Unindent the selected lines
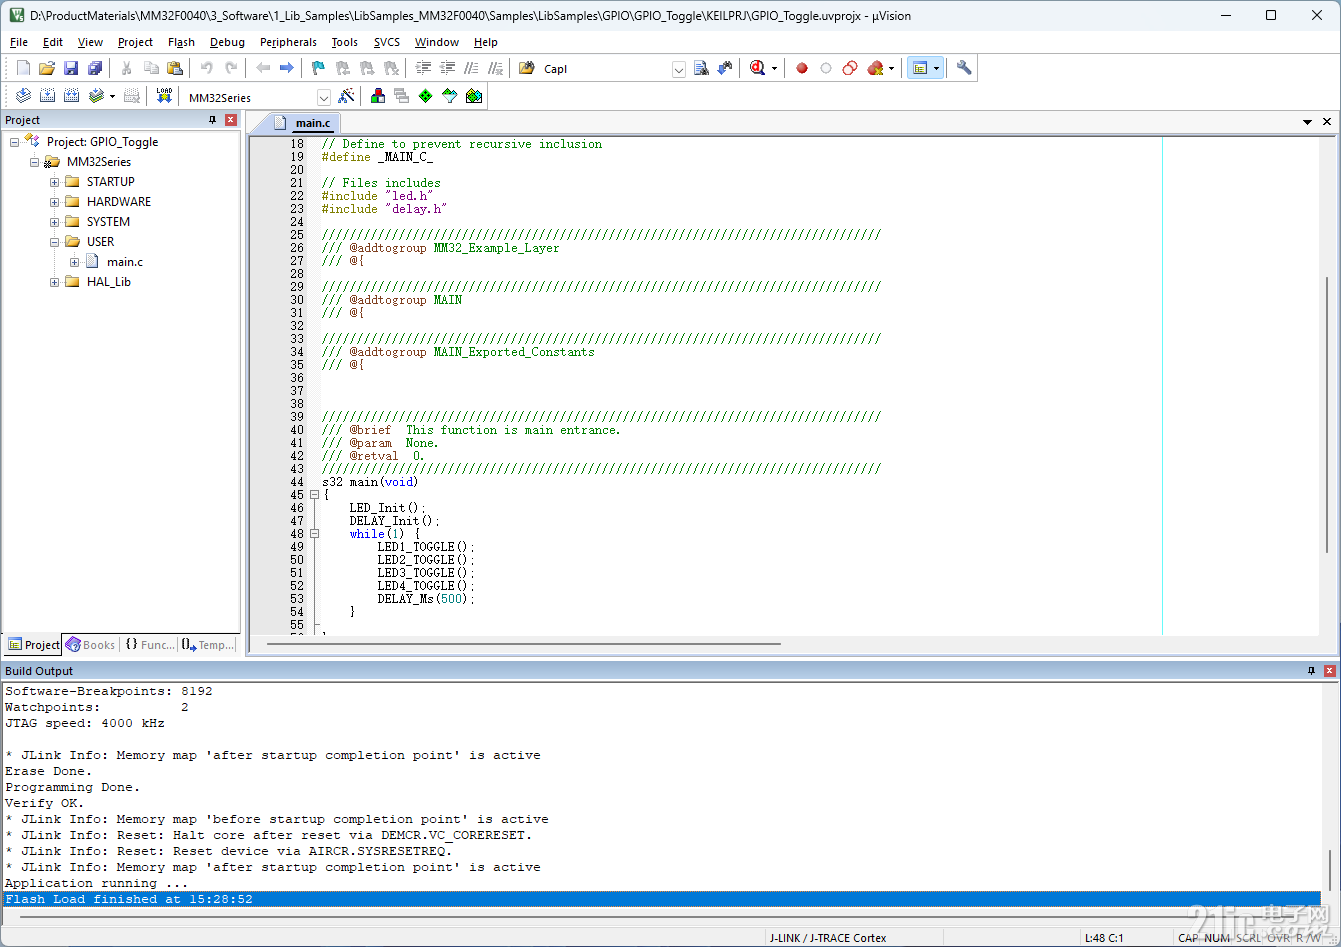This screenshot has height=947, width=1341. (447, 68)
